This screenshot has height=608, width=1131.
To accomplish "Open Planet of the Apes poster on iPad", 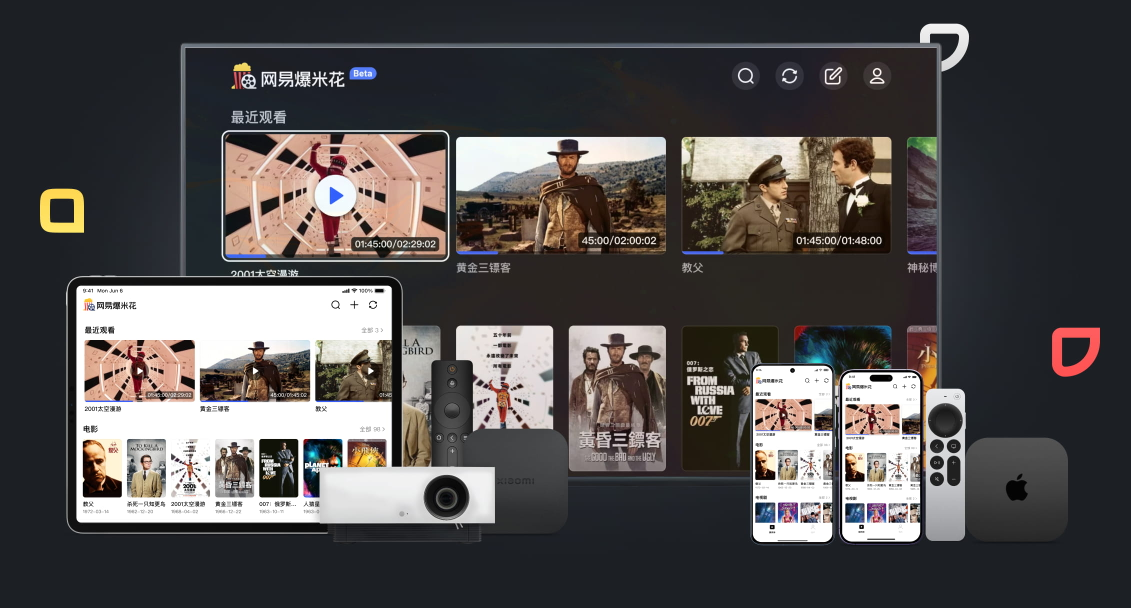I will click(x=322, y=468).
